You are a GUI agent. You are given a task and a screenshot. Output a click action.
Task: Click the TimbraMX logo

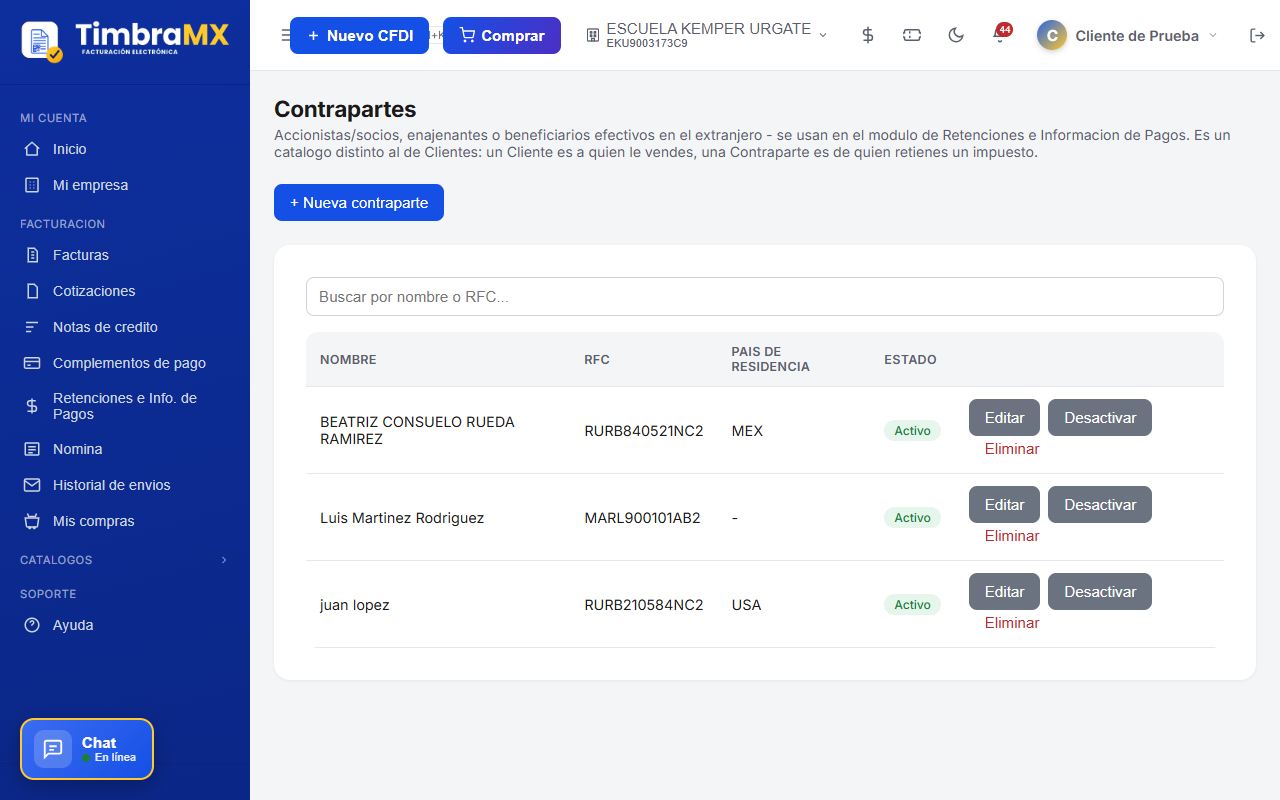point(125,40)
